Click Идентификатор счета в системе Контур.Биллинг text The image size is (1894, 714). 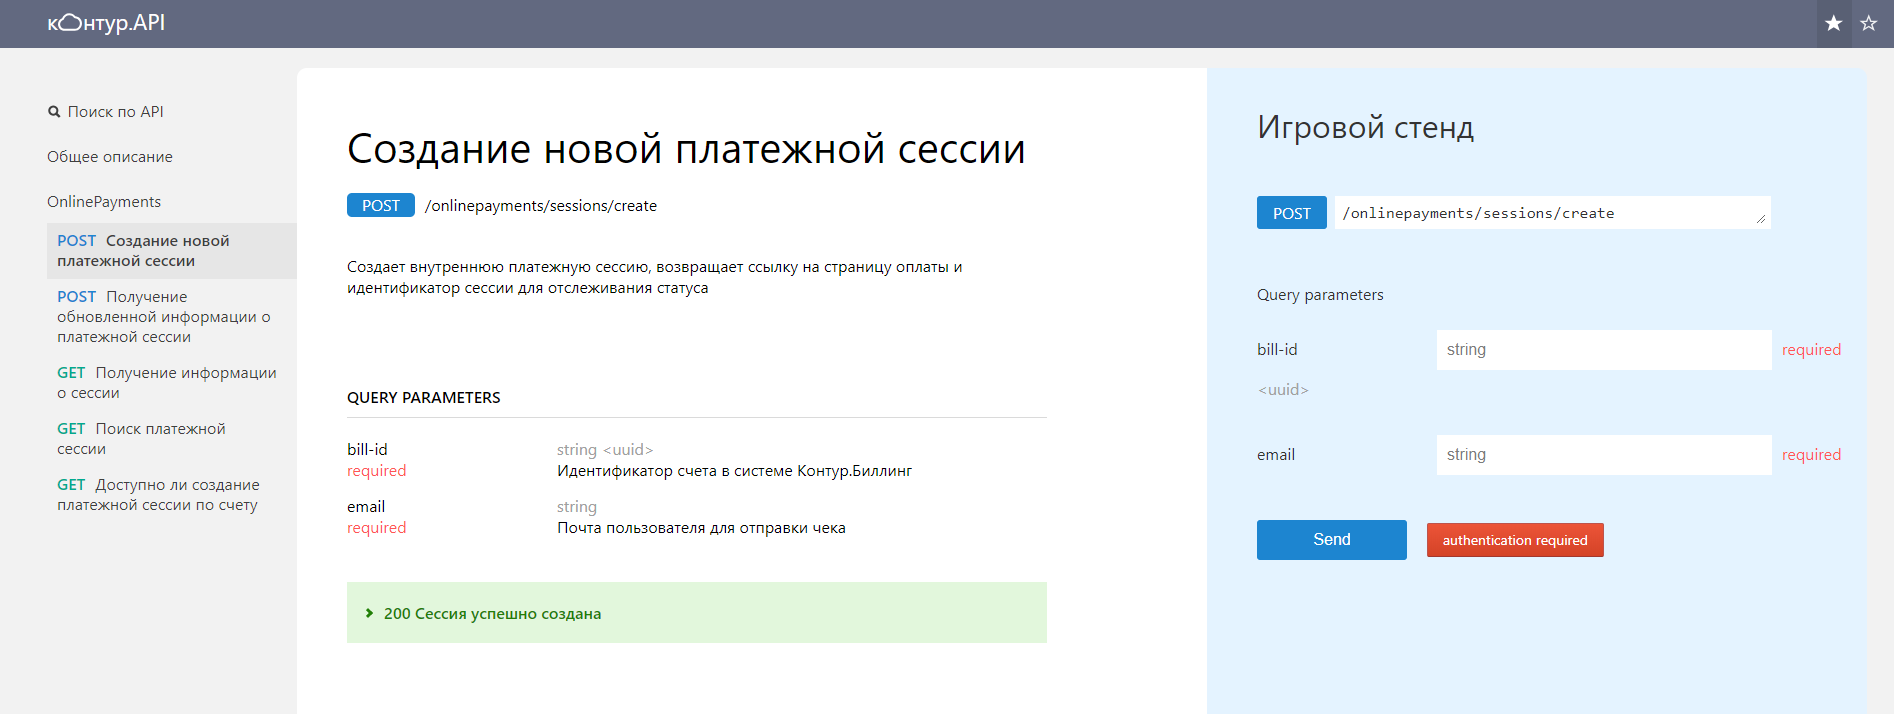coord(734,471)
